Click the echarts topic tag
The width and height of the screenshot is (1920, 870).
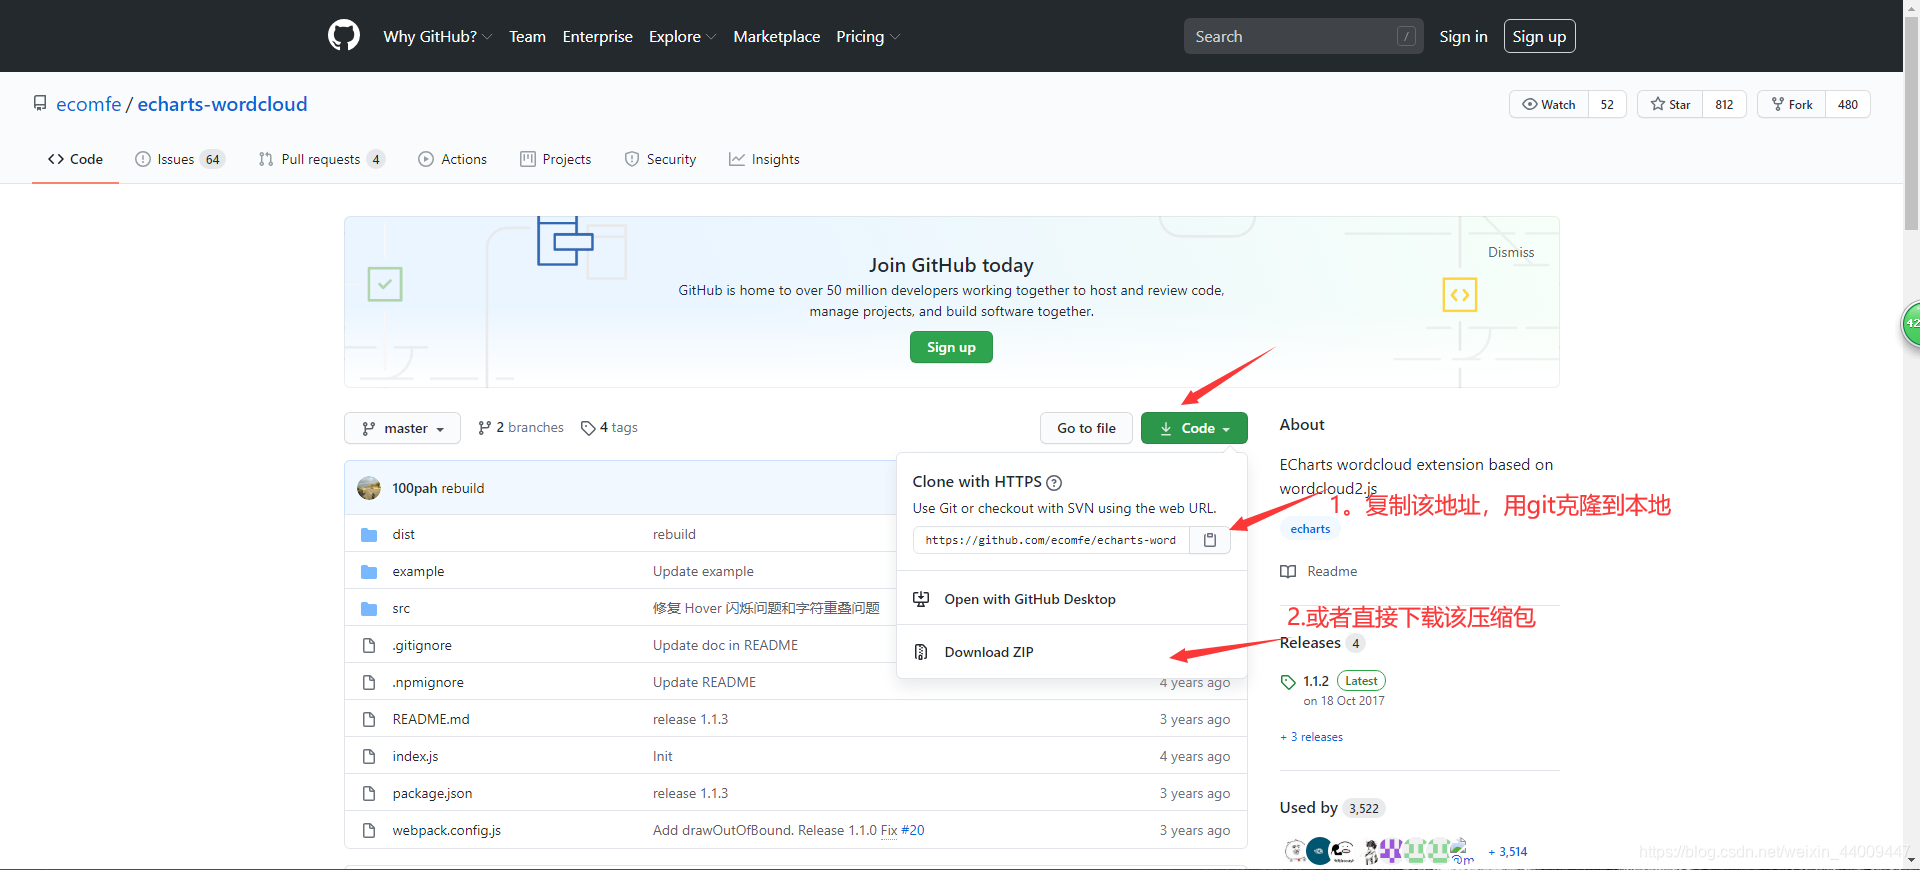(x=1310, y=529)
